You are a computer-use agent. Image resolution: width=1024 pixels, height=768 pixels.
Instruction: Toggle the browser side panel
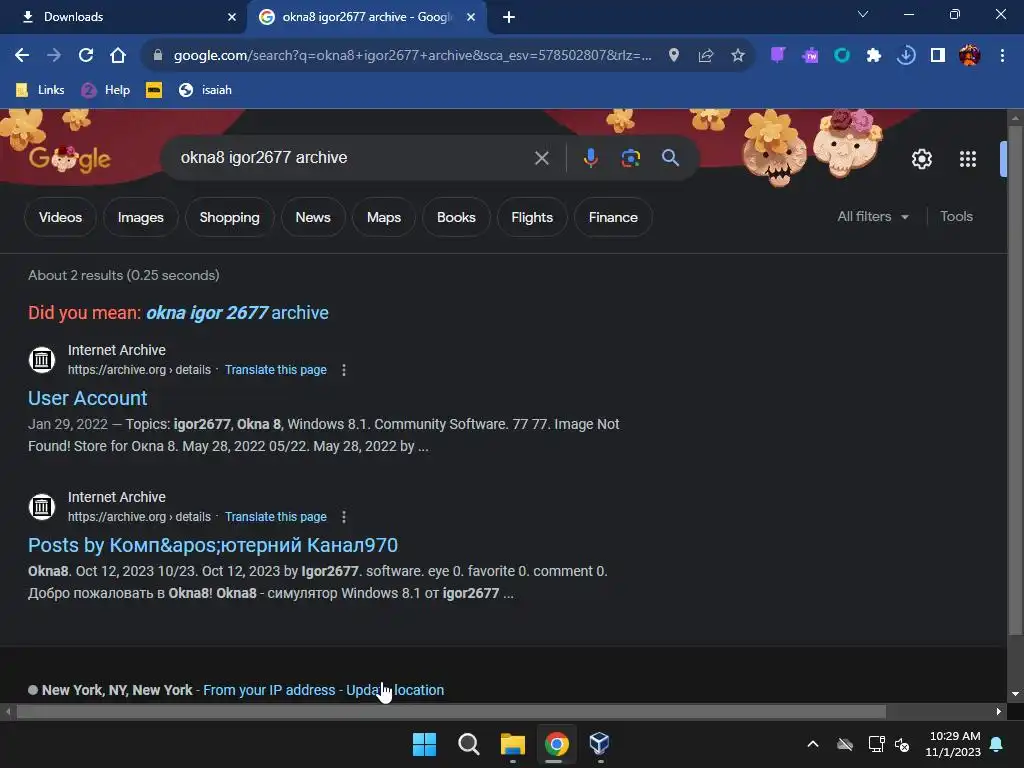938,56
